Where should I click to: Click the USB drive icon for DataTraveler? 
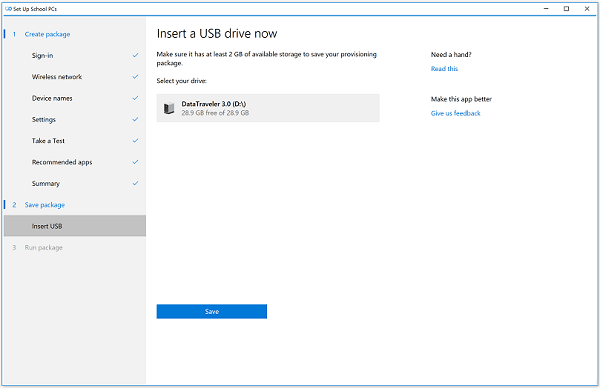click(x=169, y=108)
